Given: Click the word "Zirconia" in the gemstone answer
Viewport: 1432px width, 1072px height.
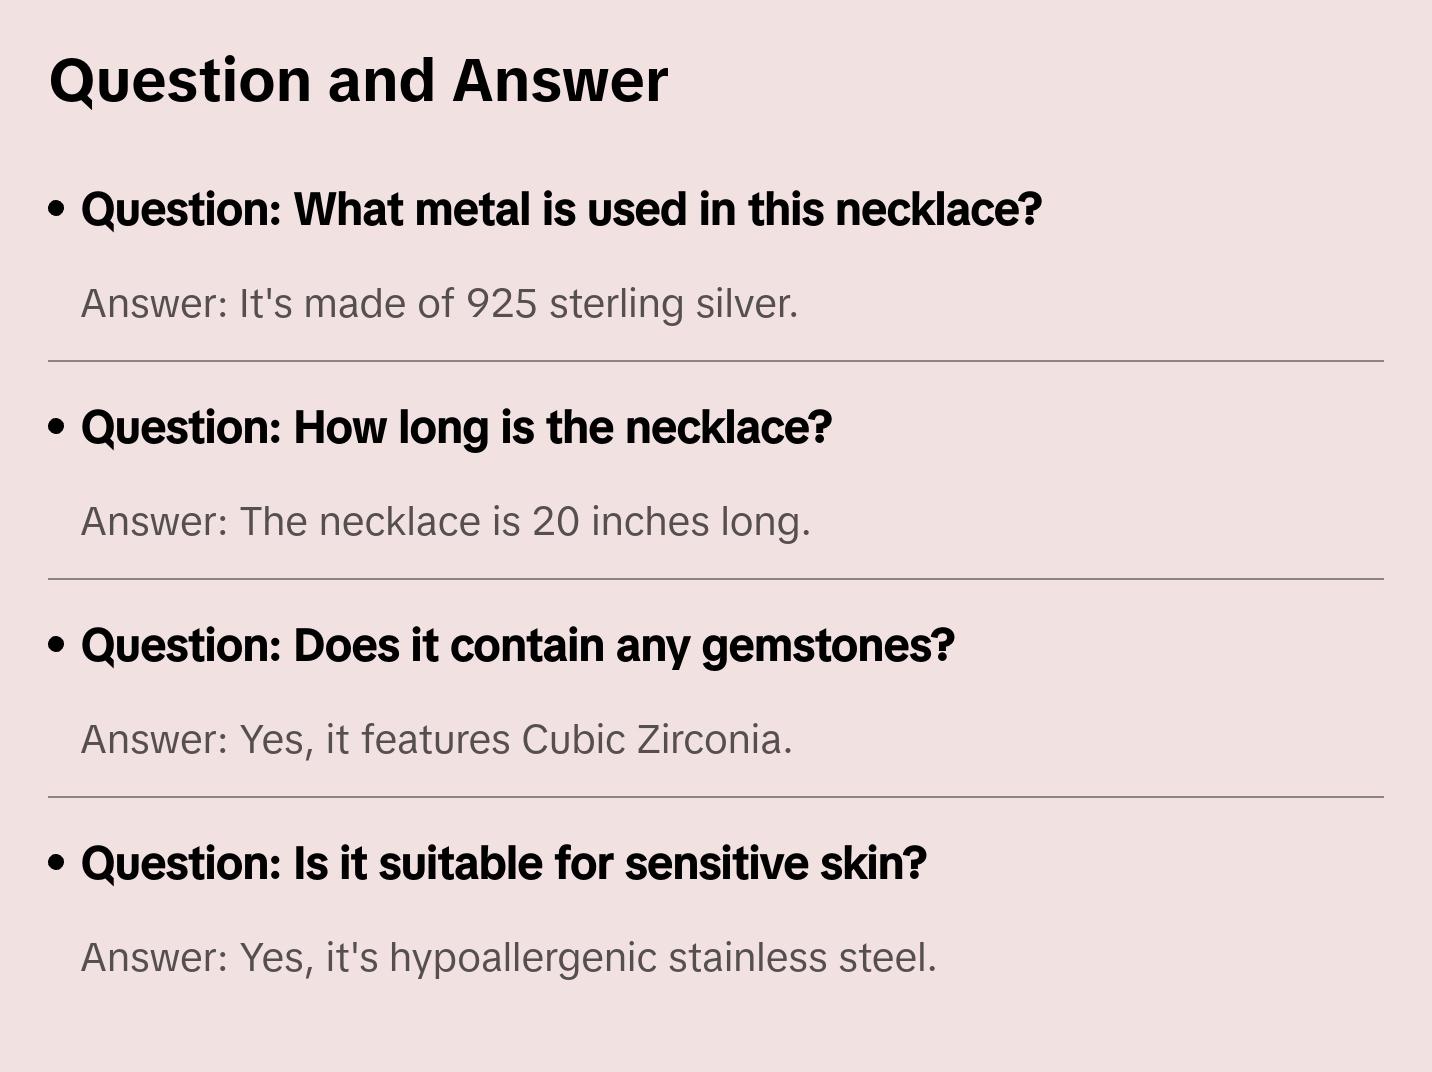Looking at the screenshot, I should pyautogui.click(x=713, y=740).
